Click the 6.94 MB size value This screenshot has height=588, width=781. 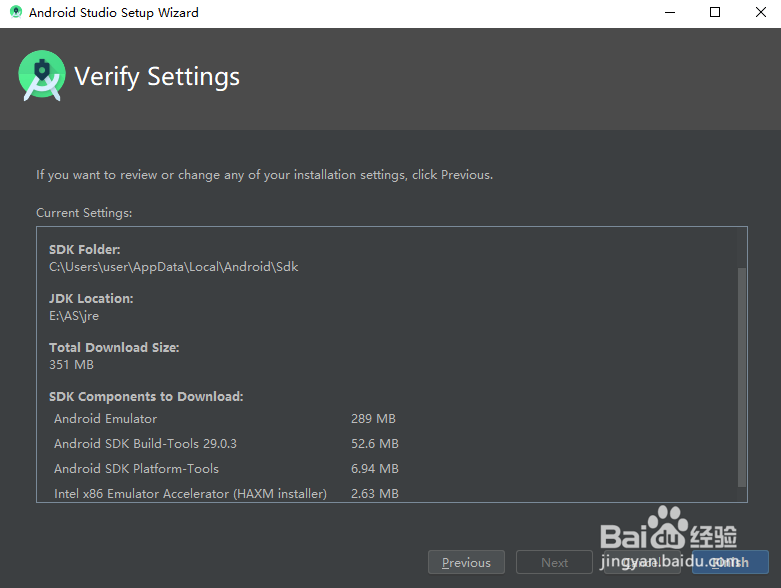coord(375,469)
